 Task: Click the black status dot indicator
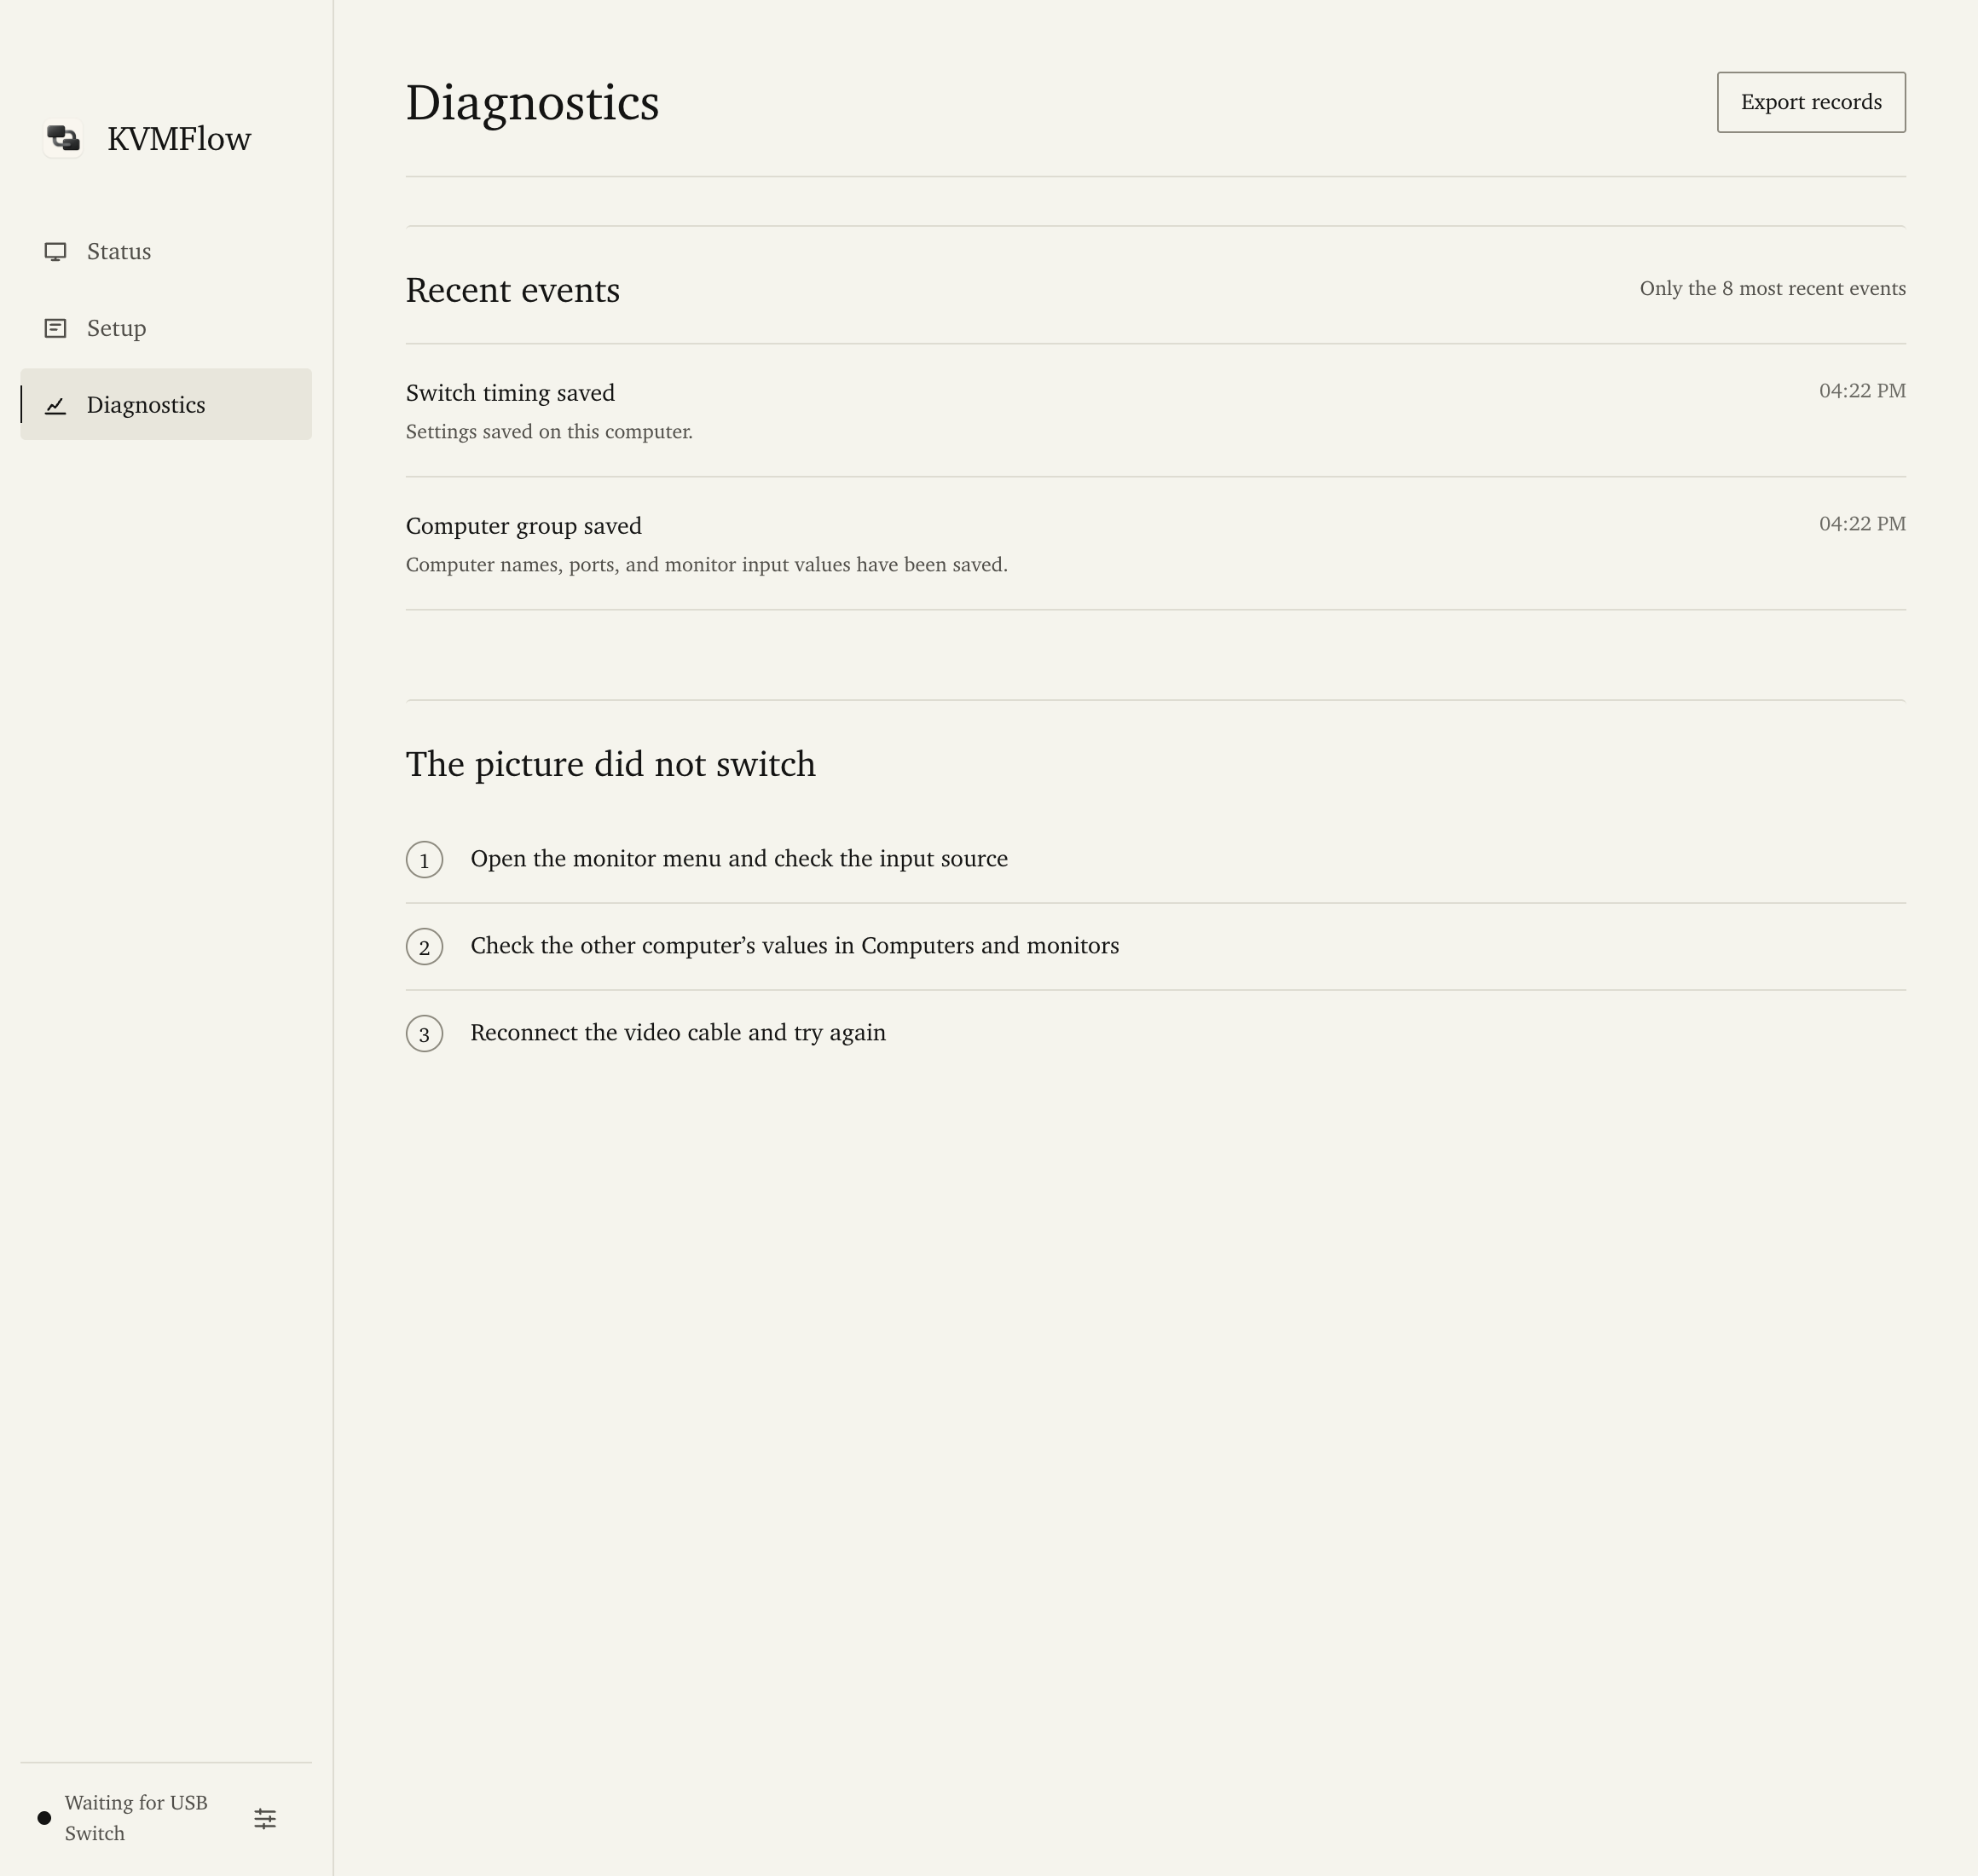point(44,1818)
